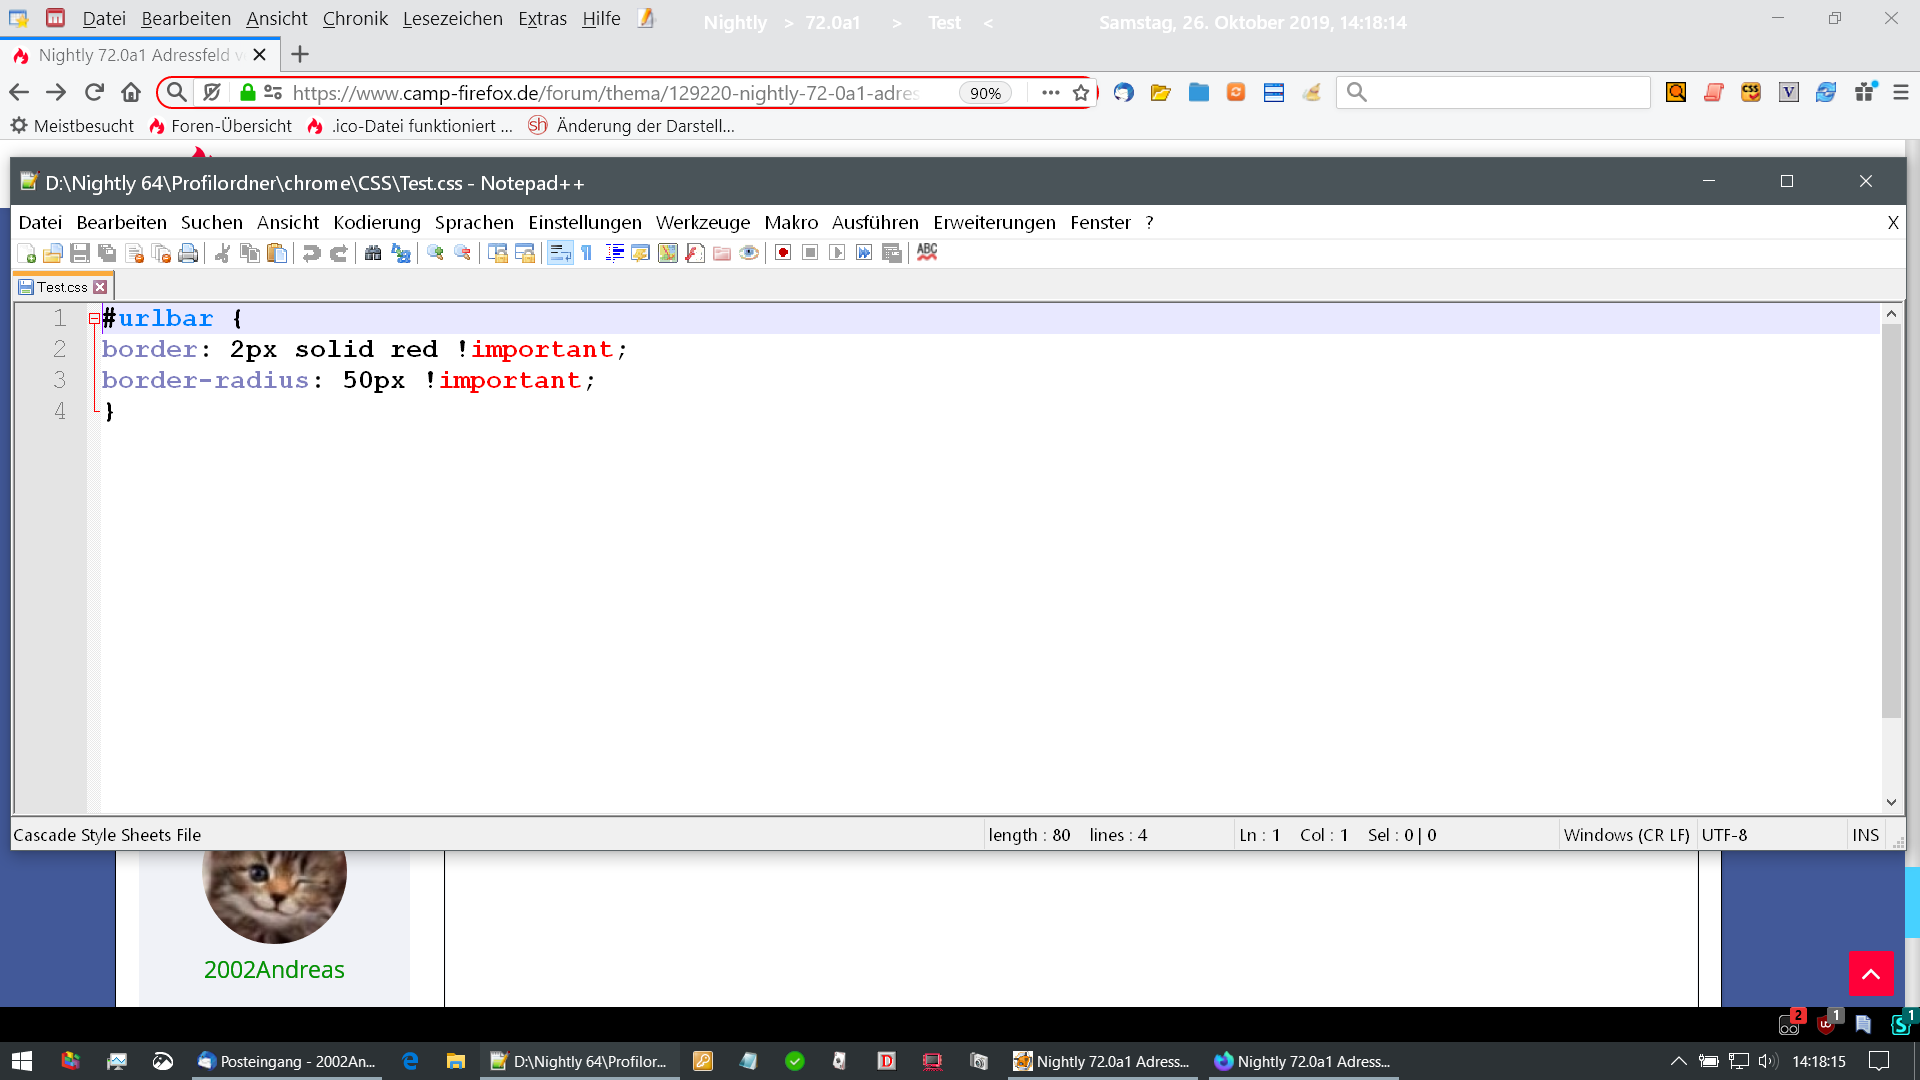Open the Kodierung menu

377,222
